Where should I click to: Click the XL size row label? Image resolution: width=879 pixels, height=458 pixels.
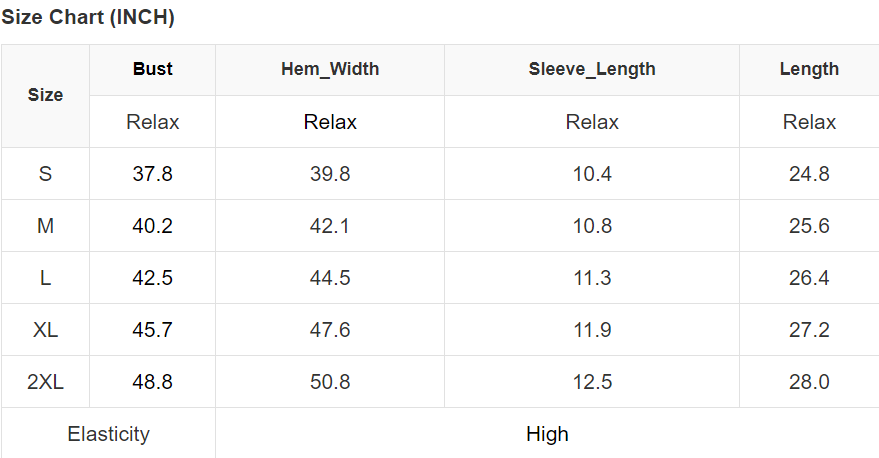click(45, 330)
